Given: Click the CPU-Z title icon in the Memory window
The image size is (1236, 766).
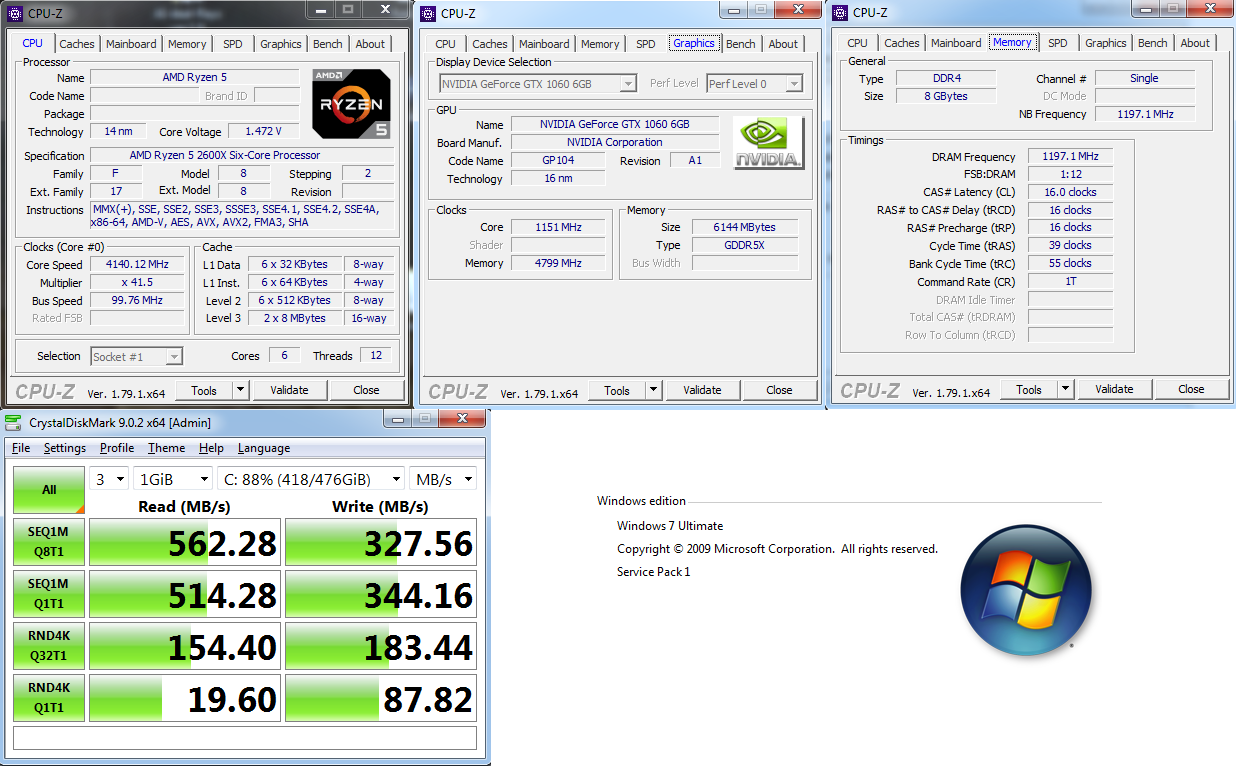Looking at the screenshot, I should (x=840, y=13).
